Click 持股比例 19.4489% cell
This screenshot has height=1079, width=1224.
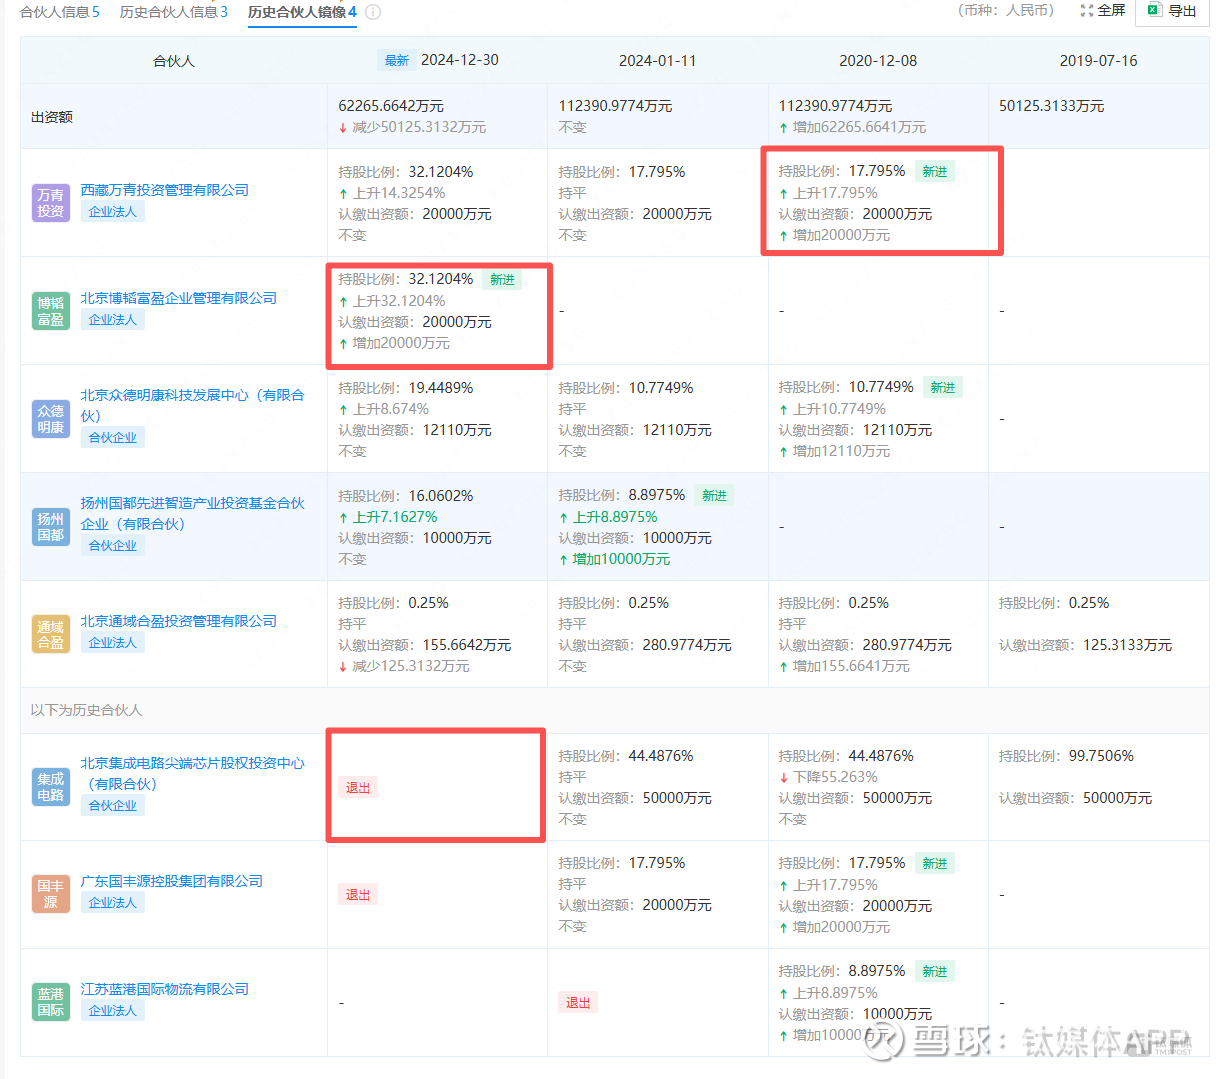pos(406,388)
